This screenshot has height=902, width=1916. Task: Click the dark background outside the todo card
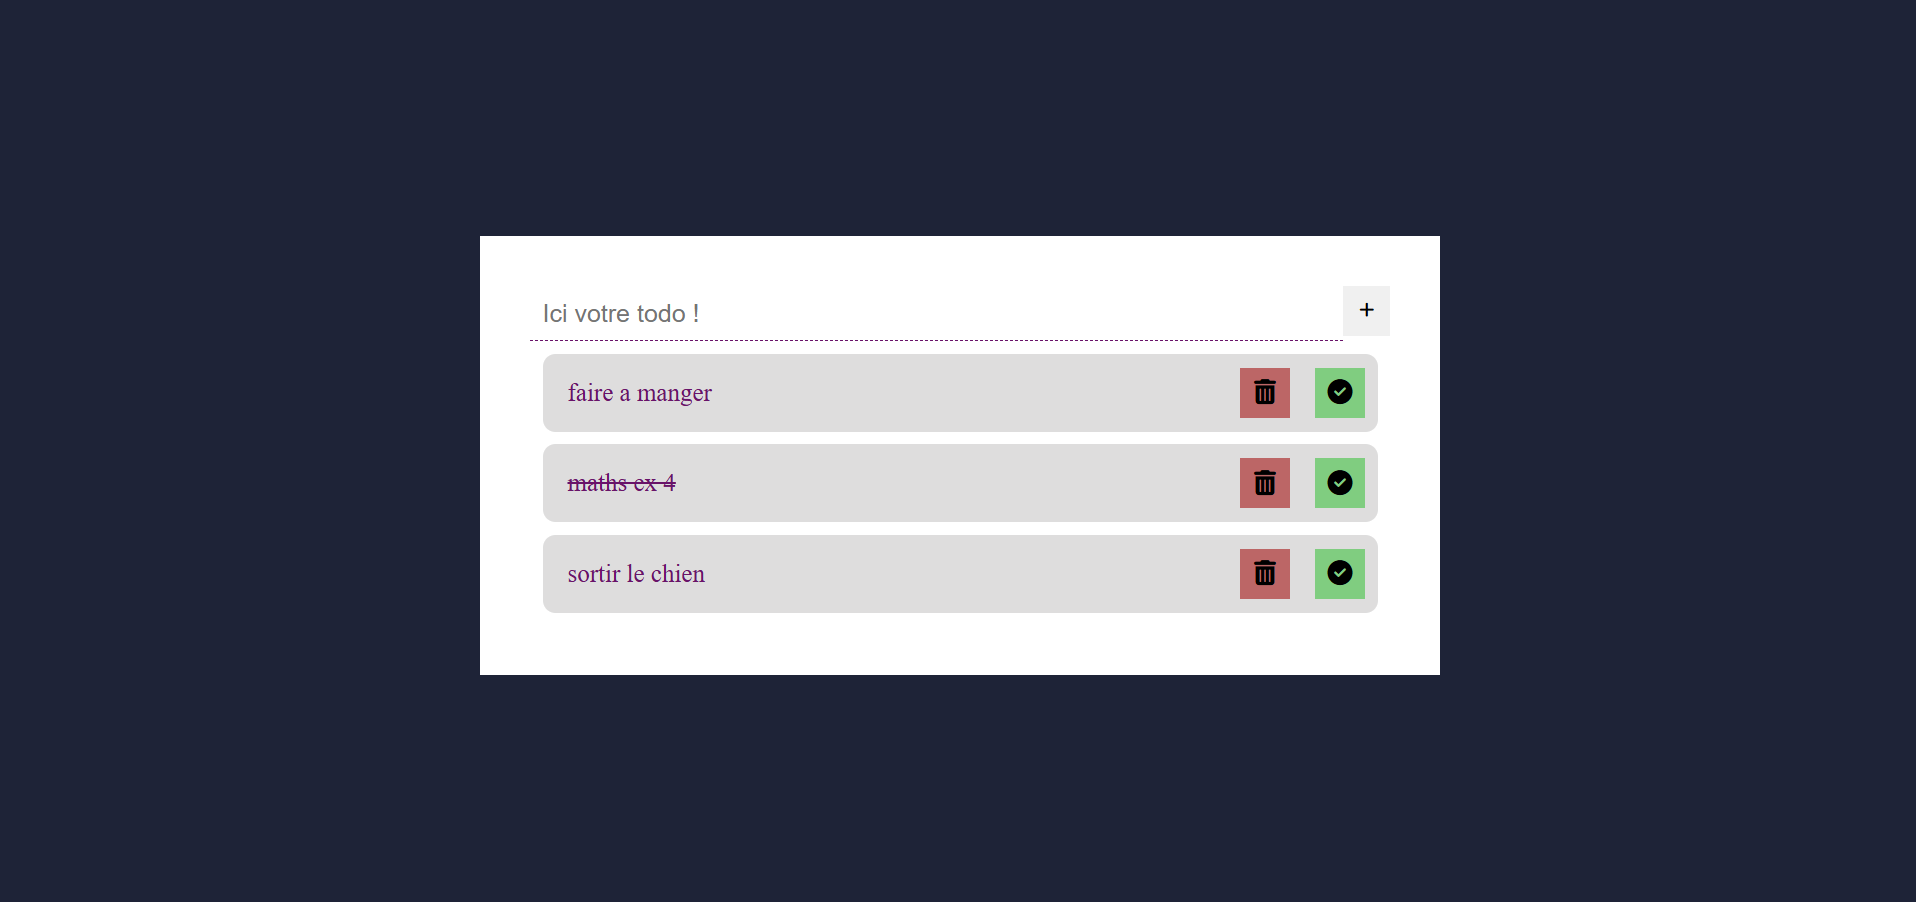[240, 450]
